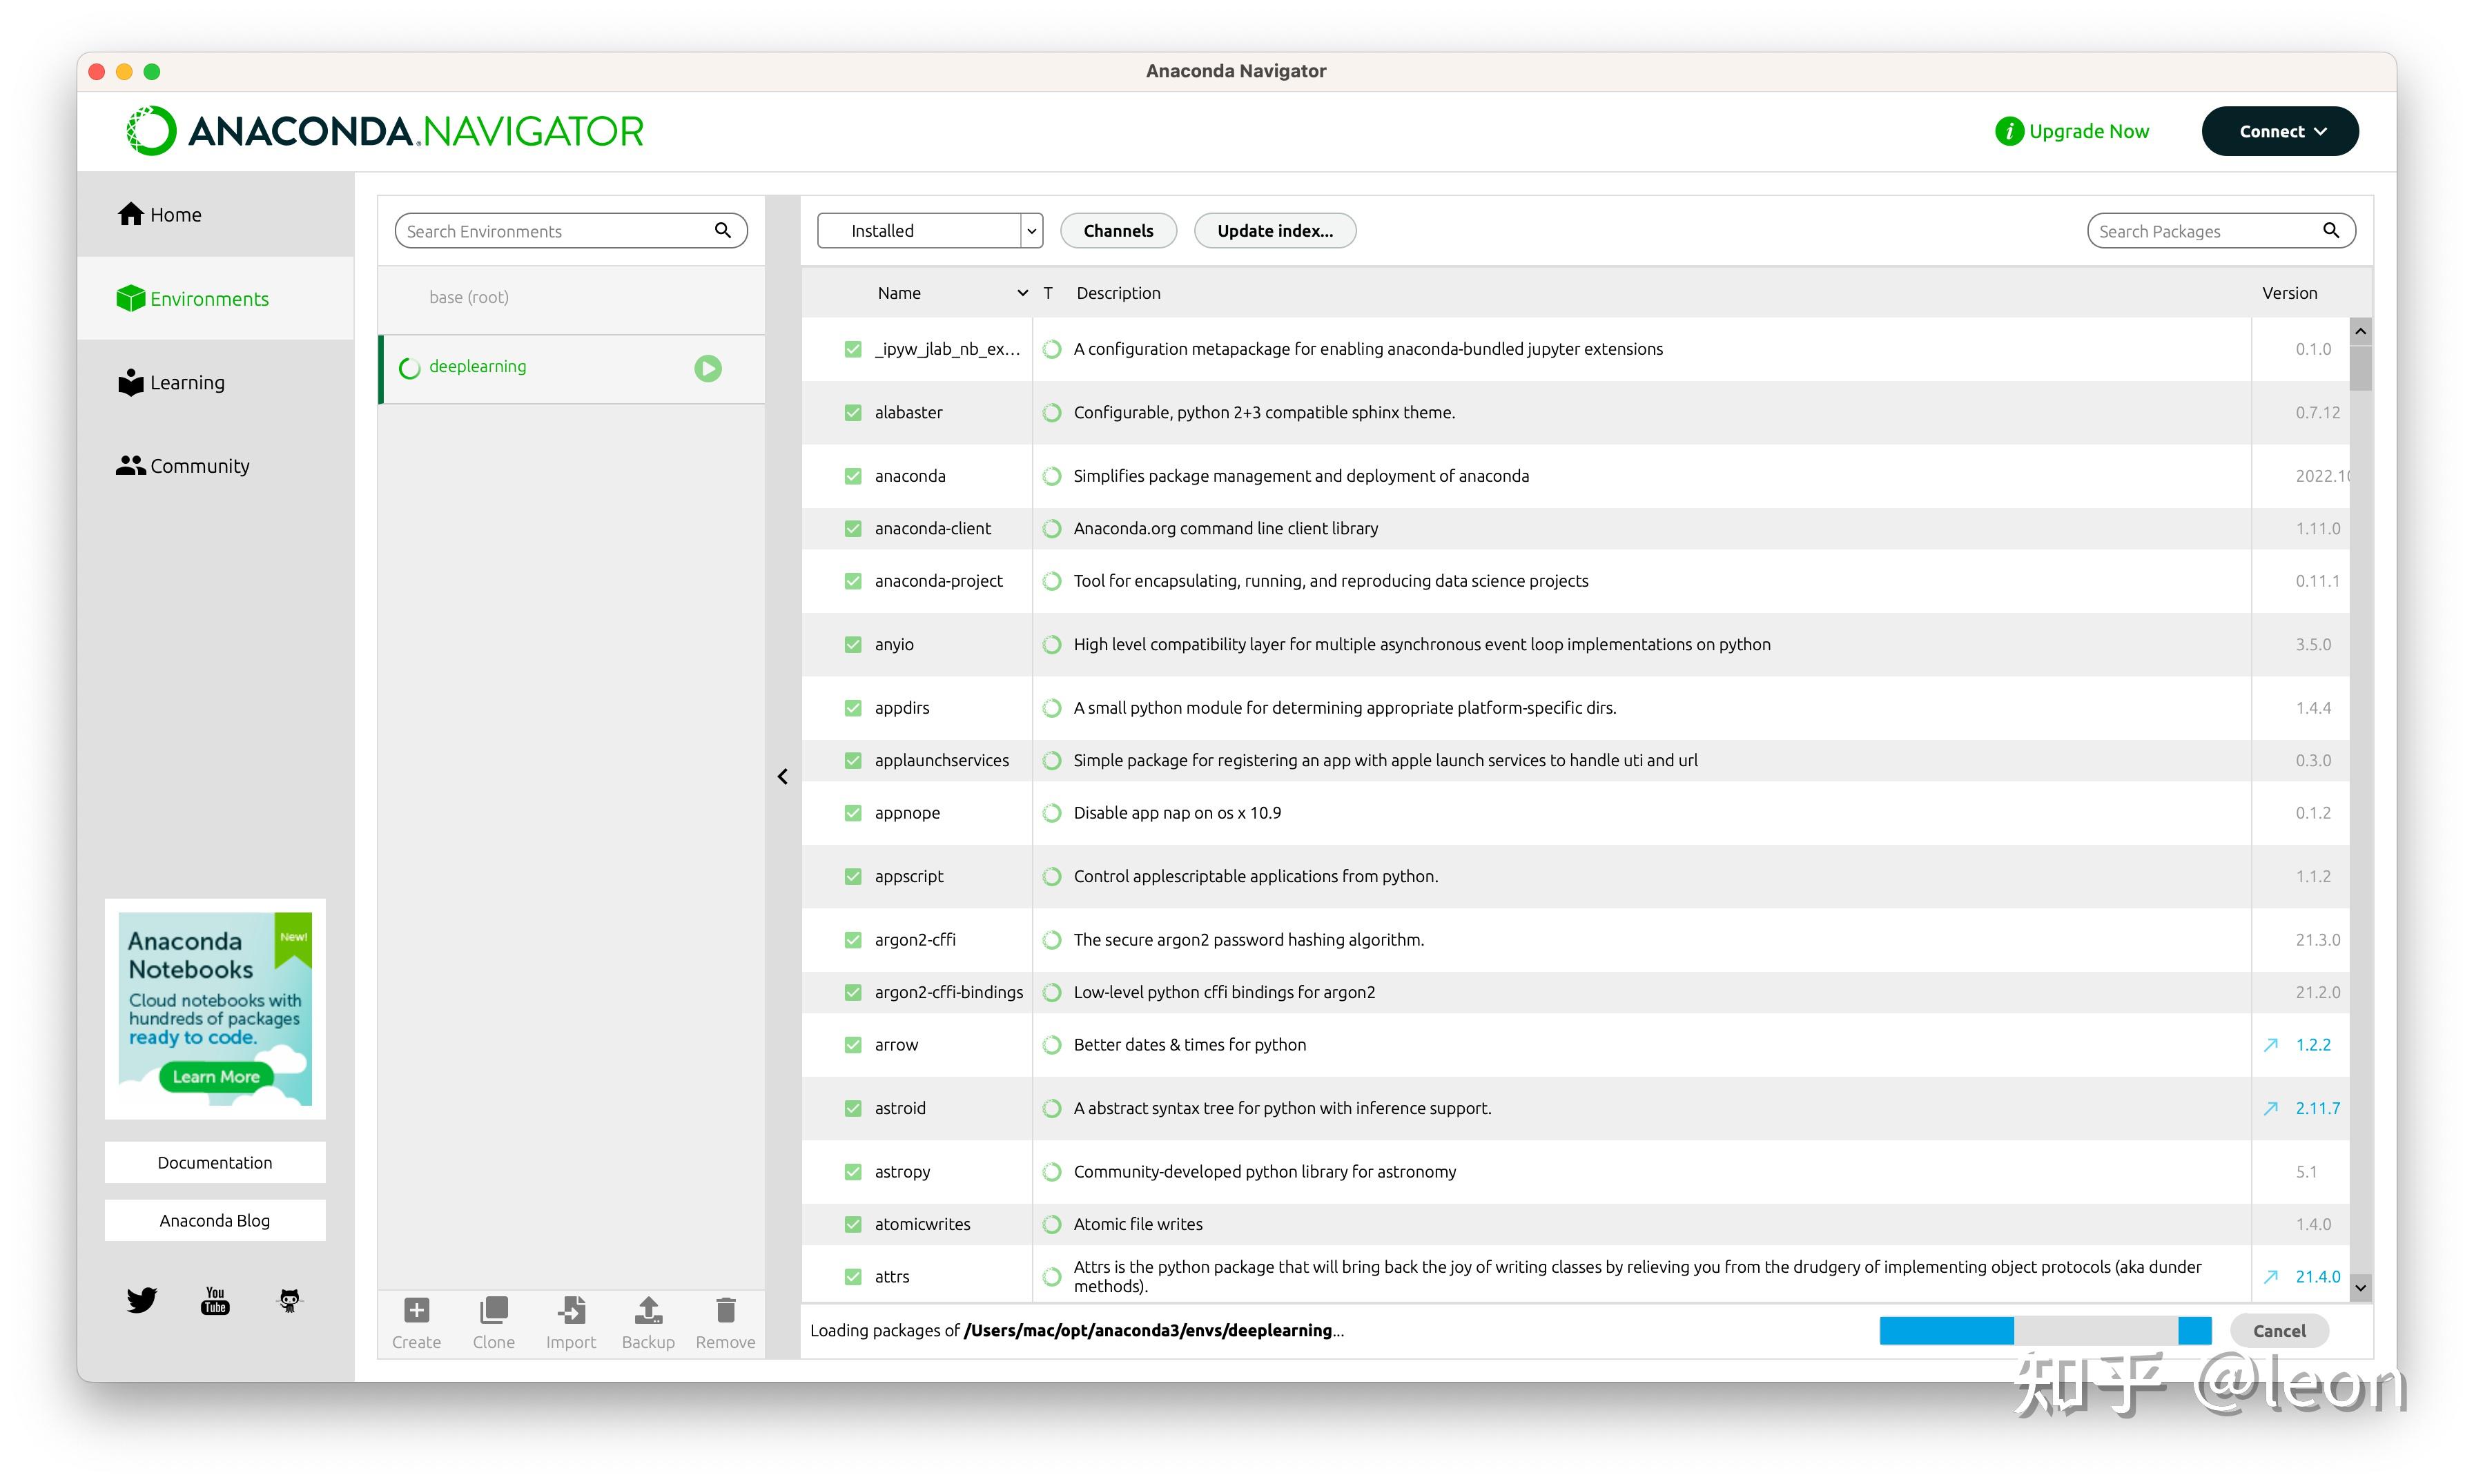Toggle the anaconda package checkbox
2474x1484 pixels.
click(x=853, y=476)
